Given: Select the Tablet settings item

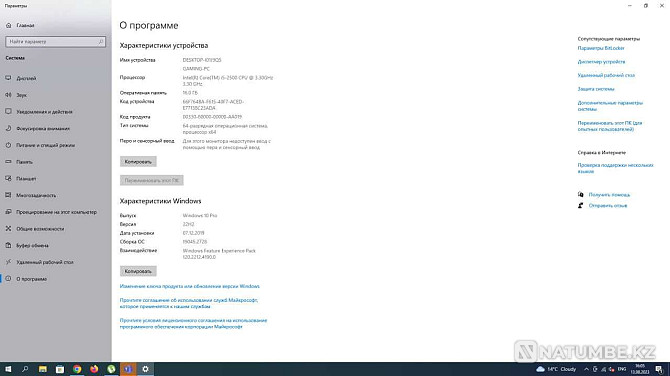Looking at the screenshot, I should pyautogui.click(x=26, y=179).
